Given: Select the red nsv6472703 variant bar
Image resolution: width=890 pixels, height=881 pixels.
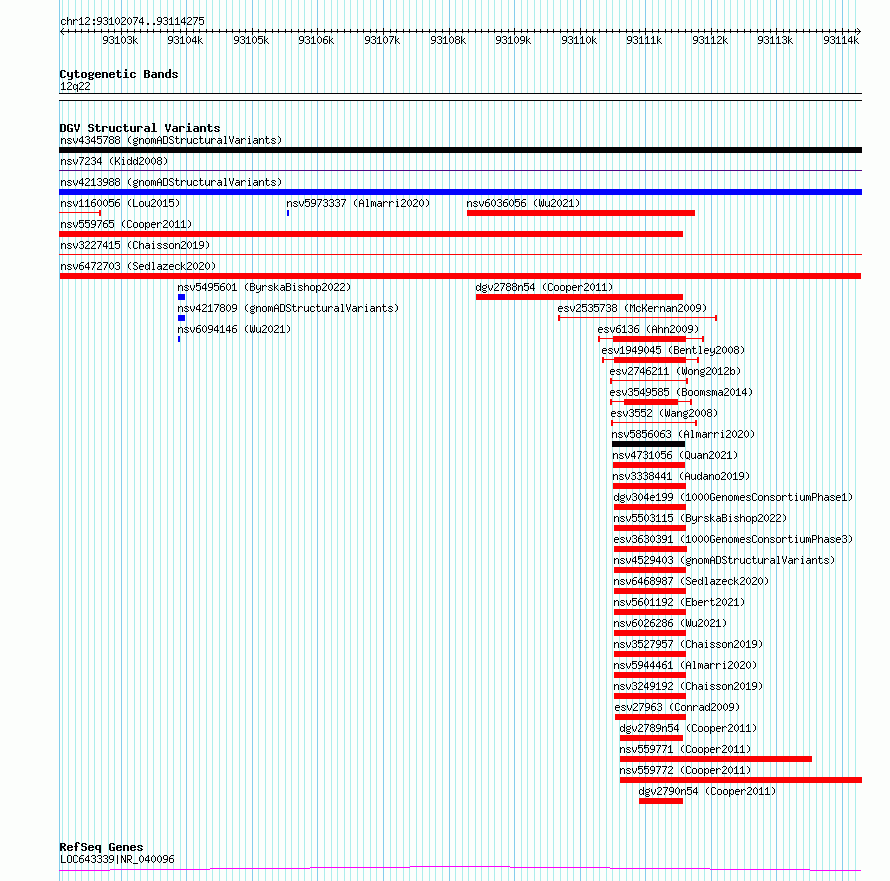Looking at the screenshot, I should (x=460, y=276).
